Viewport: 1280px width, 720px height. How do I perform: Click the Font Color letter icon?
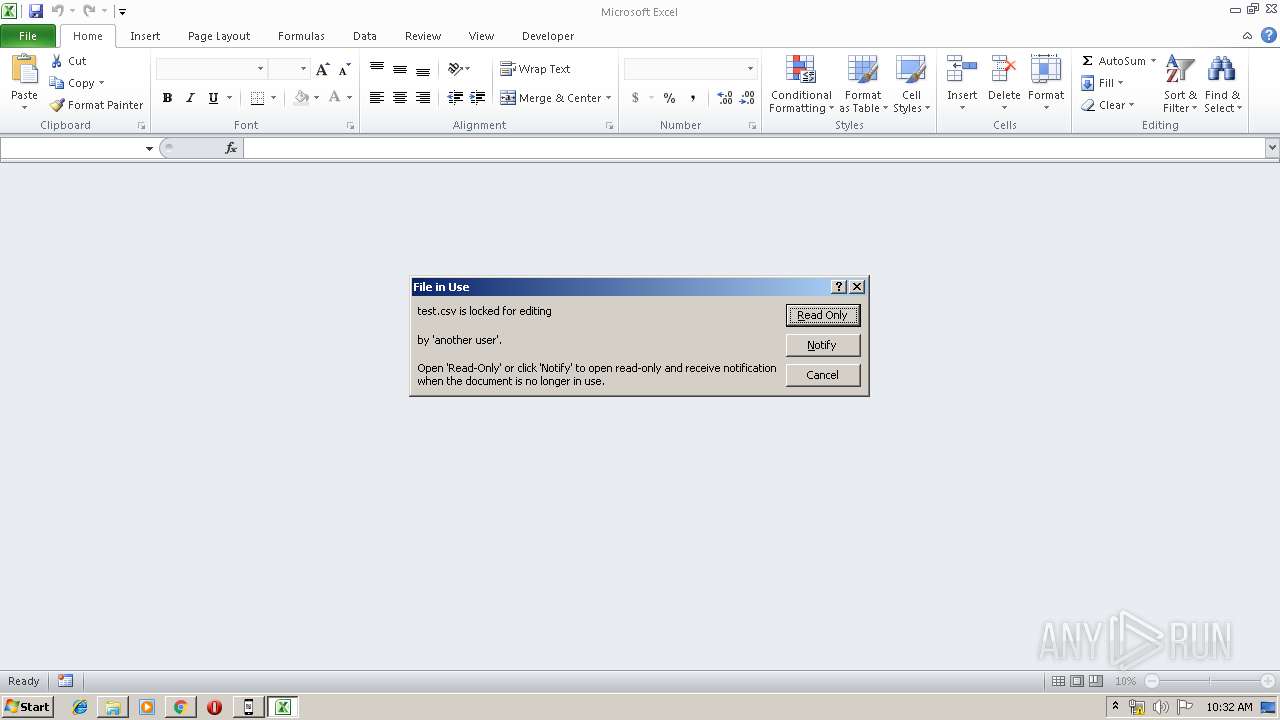335,98
